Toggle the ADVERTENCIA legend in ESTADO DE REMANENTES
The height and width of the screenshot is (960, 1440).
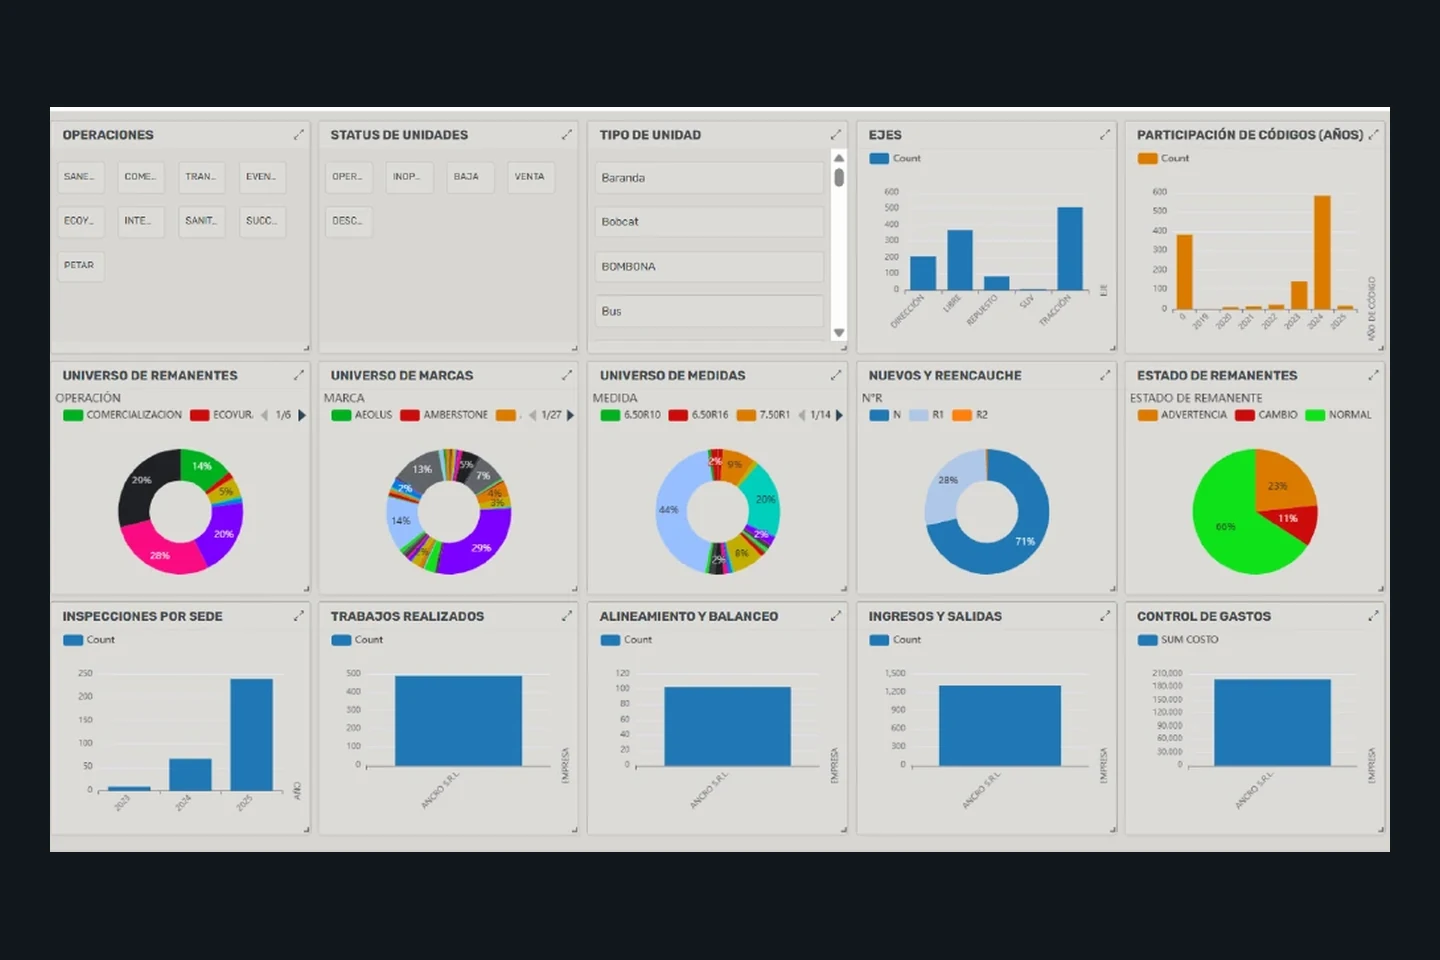coord(1182,415)
